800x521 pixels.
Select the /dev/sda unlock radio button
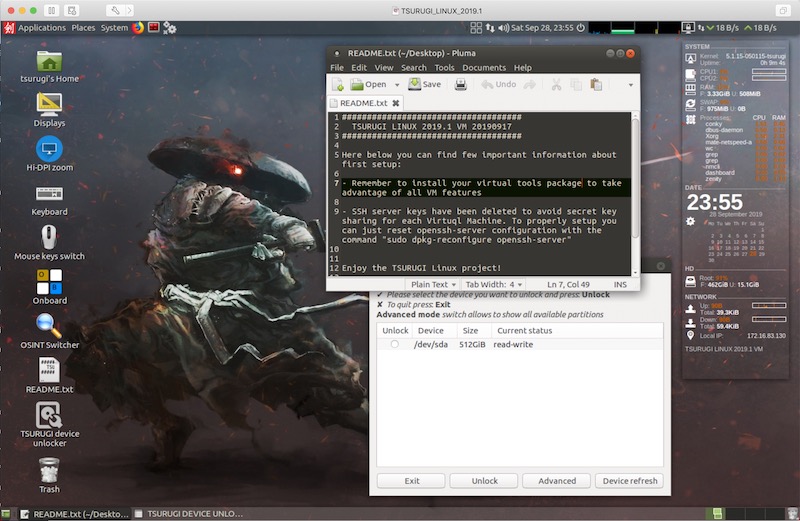point(395,344)
